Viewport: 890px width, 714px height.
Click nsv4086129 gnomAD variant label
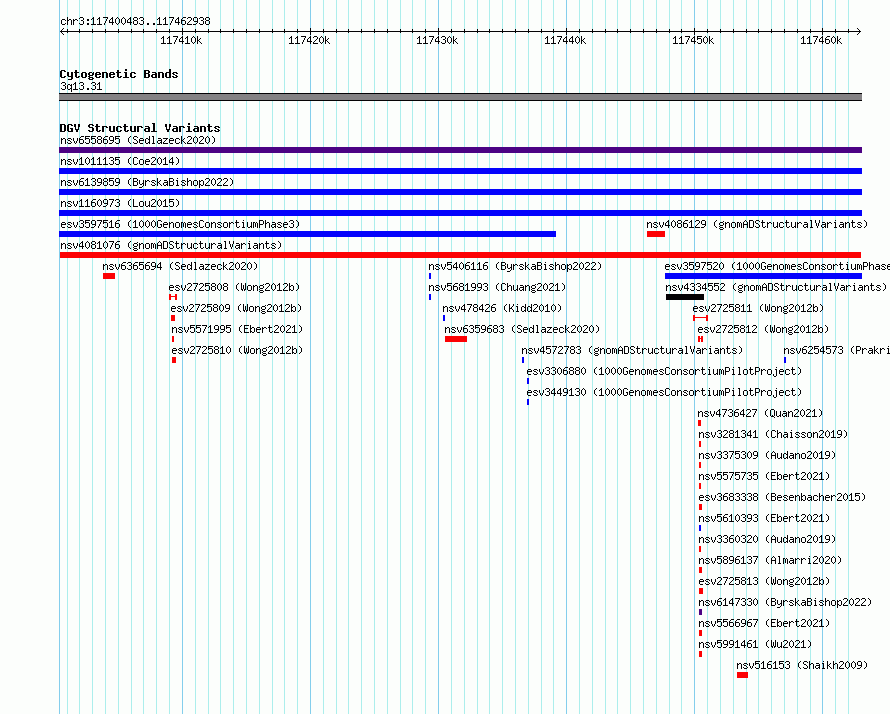757,224
